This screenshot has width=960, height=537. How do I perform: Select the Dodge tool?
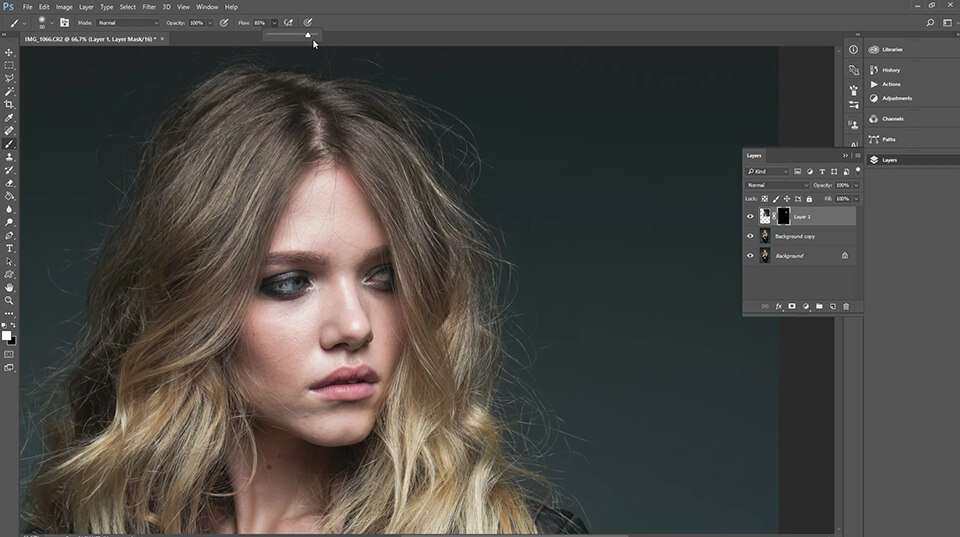pos(9,222)
